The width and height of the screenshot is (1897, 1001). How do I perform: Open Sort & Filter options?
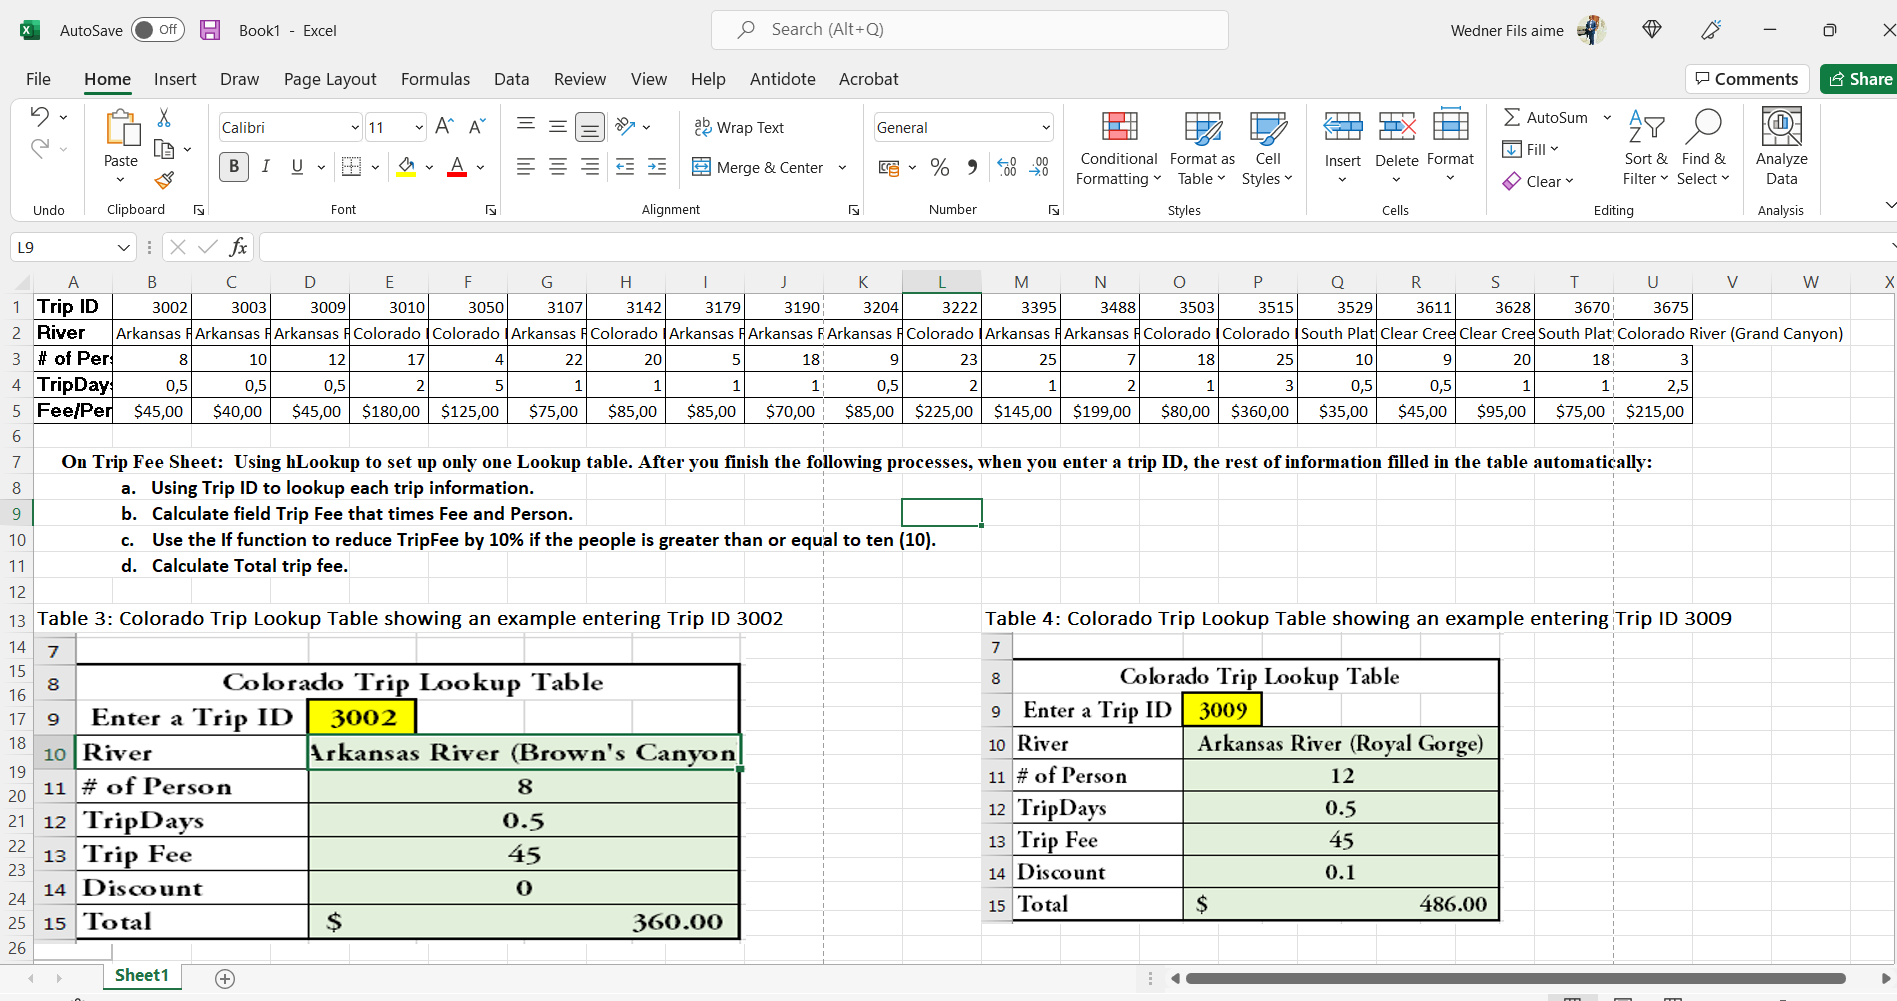(1646, 148)
